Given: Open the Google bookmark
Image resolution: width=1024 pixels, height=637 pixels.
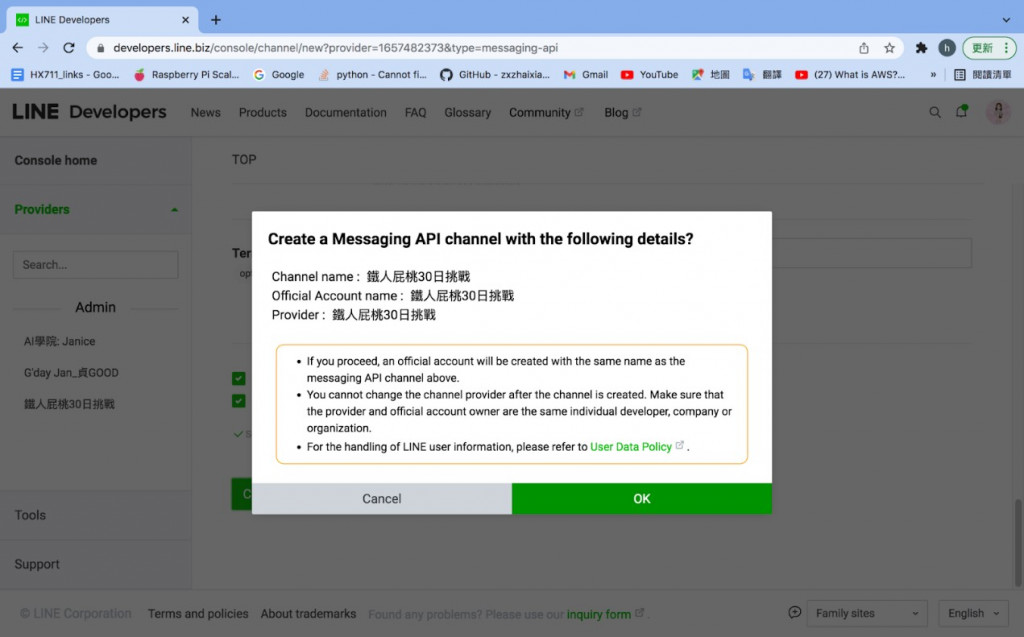Looking at the screenshot, I should tap(279, 74).
